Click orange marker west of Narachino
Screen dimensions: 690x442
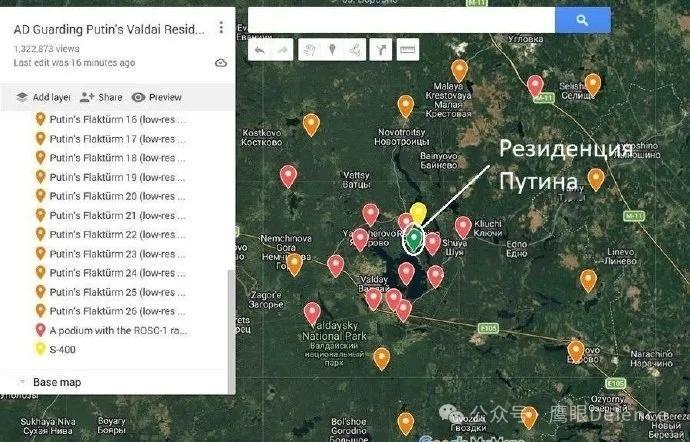click(576, 351)
